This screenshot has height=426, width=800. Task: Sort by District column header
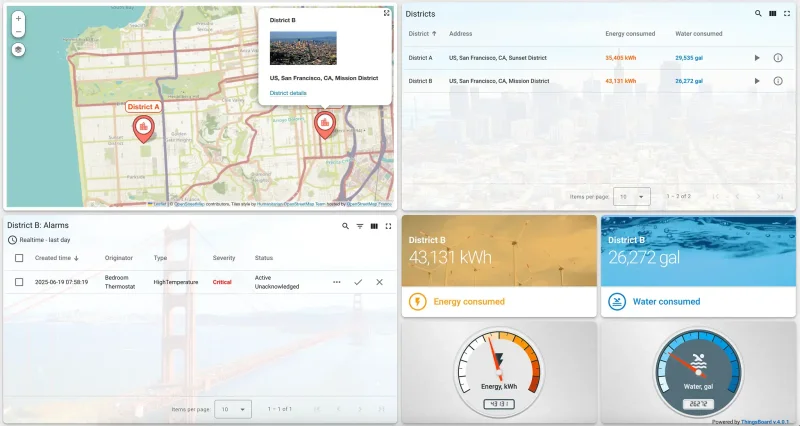click(x=422, y=34)
